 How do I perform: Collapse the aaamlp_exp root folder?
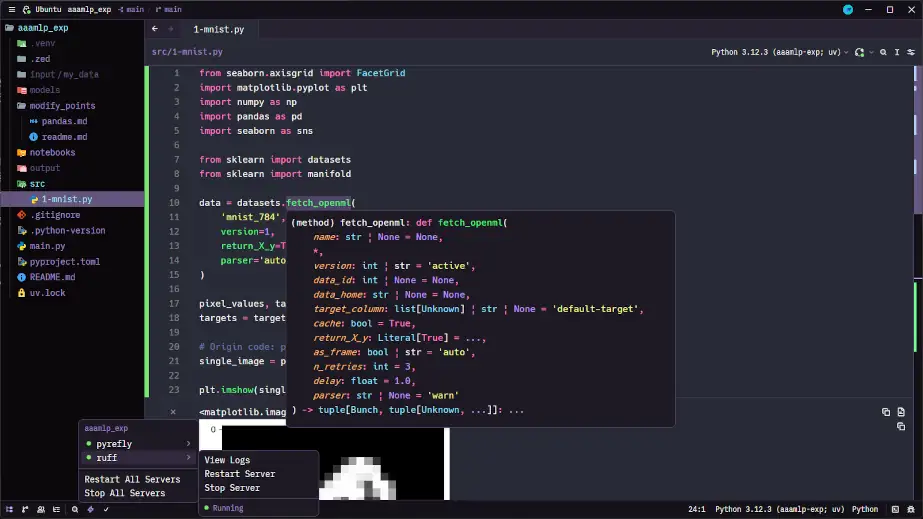coord(72,28)
